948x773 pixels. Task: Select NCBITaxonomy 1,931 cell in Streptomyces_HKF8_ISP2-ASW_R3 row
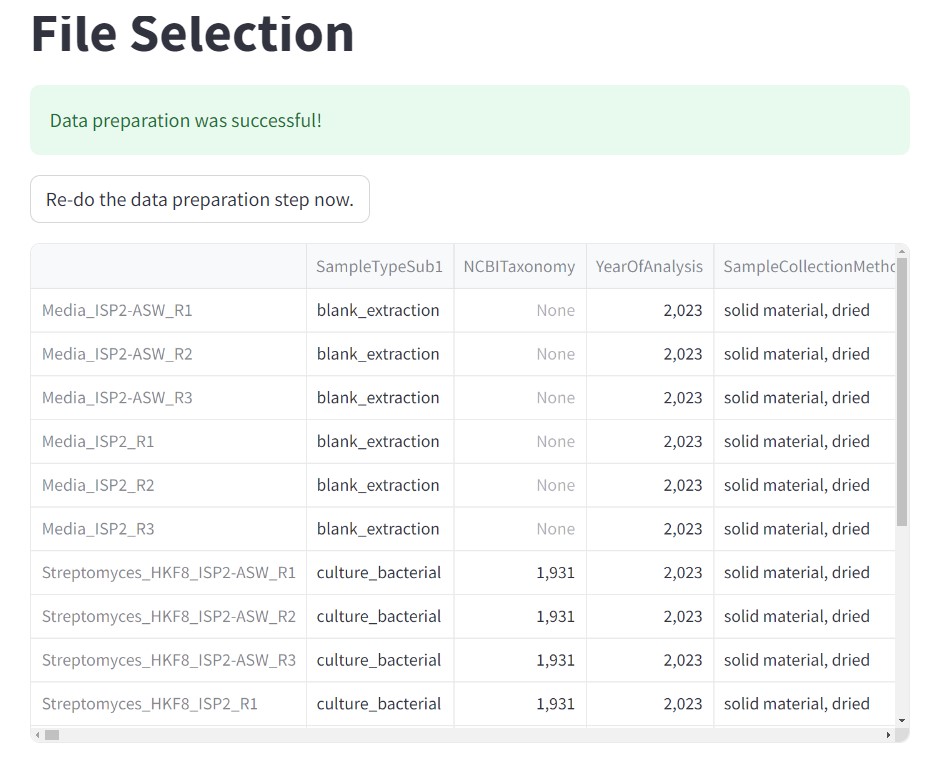tap(554, 660)
